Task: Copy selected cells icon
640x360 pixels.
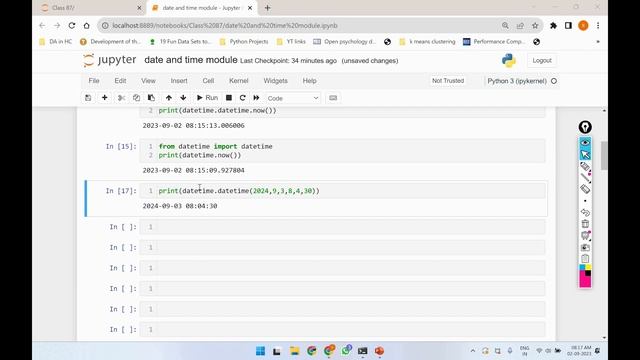Action: pos(136,98)
